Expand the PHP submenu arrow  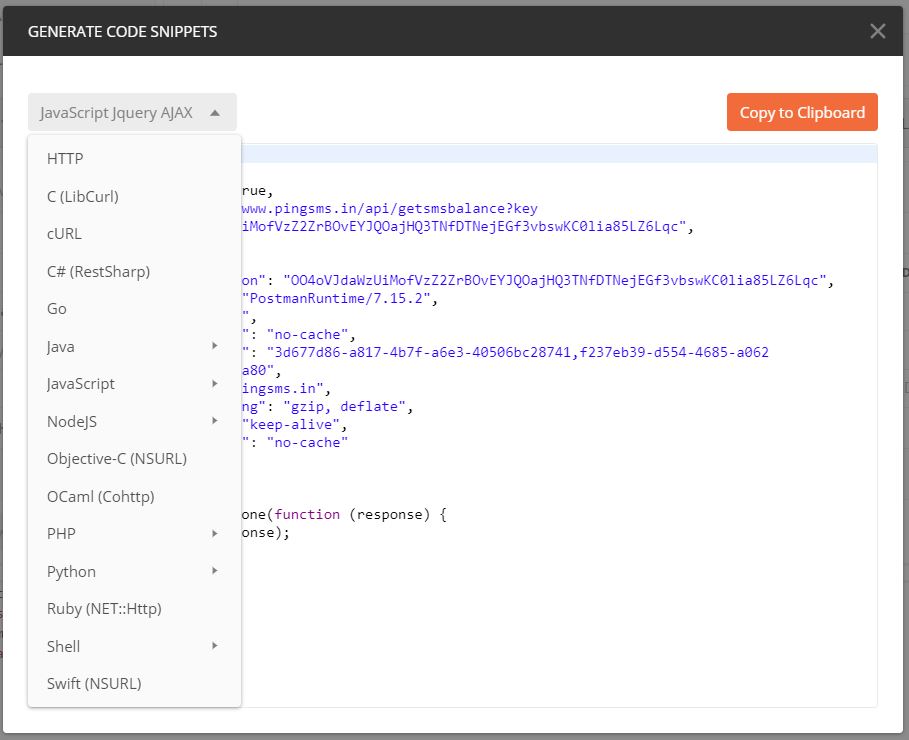click(x=214, y=534)
